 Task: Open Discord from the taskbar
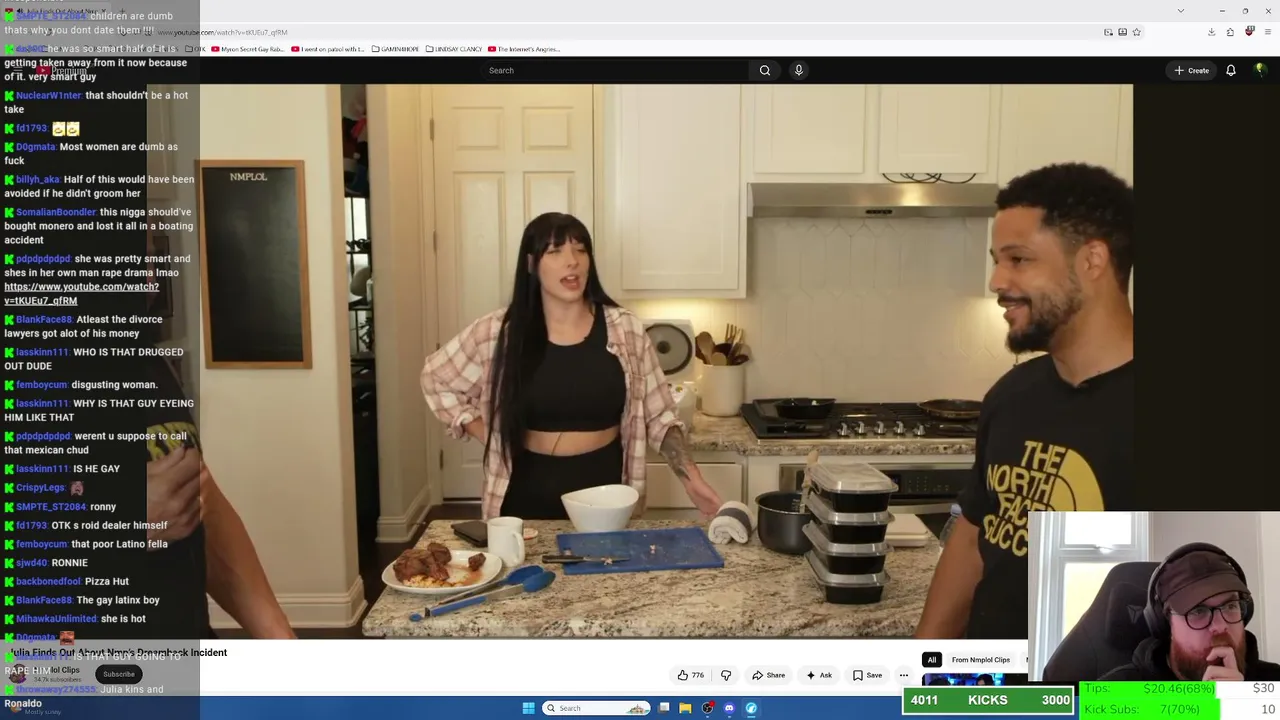729,708
